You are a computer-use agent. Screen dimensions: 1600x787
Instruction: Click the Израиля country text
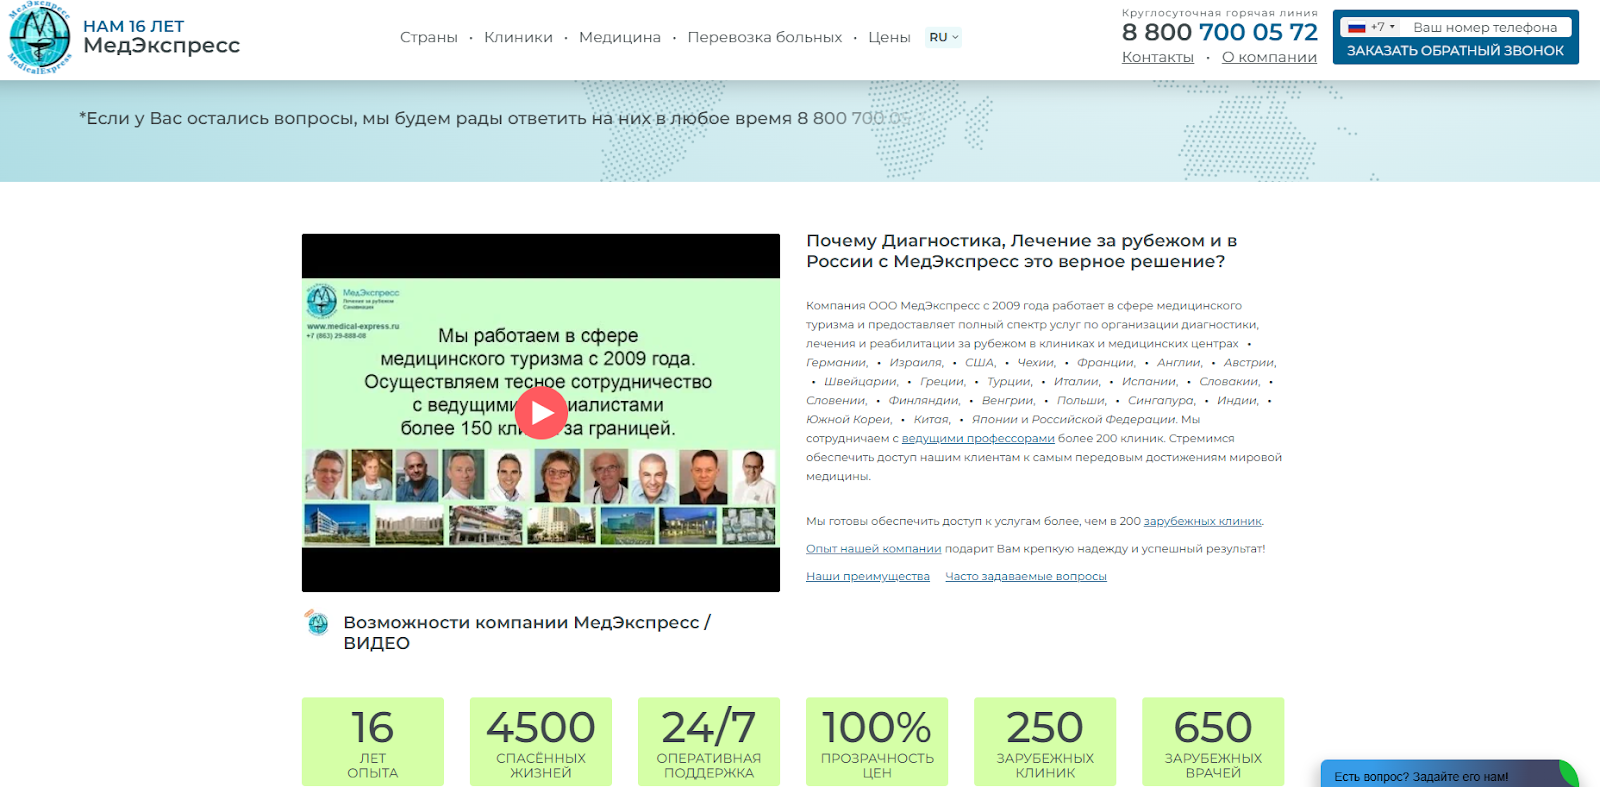pyautogui.click(x=916, y=362)
